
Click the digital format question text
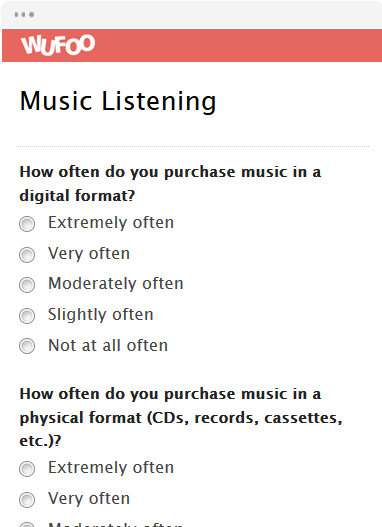pyautogui.click(x=170, y=184)
